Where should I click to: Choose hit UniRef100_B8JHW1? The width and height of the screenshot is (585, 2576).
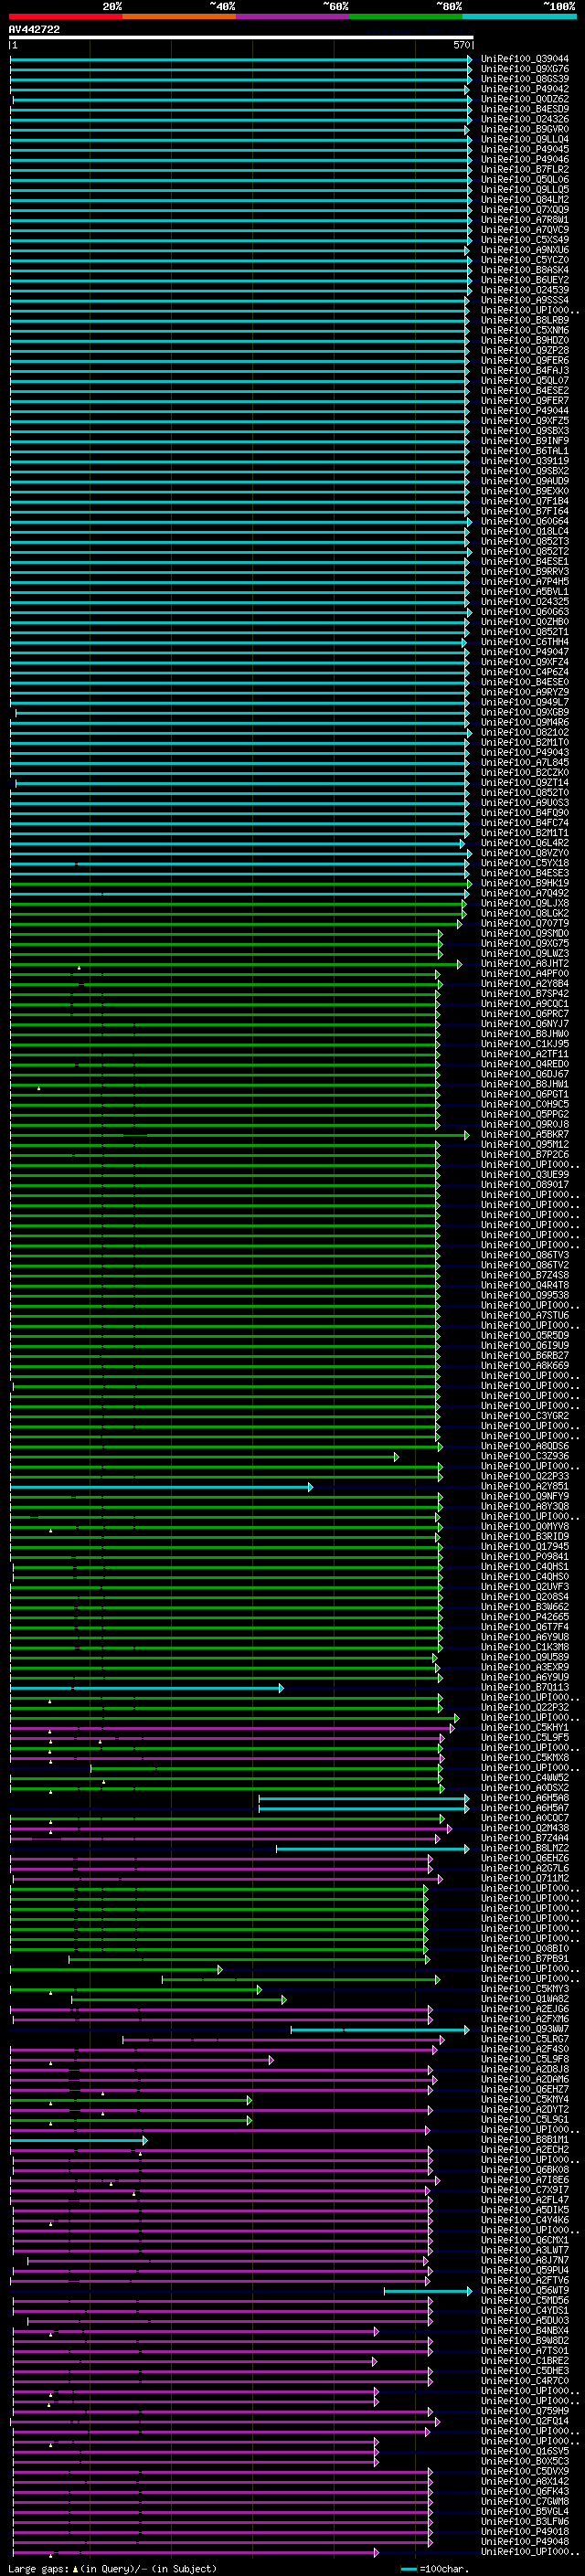[524, 1084]
